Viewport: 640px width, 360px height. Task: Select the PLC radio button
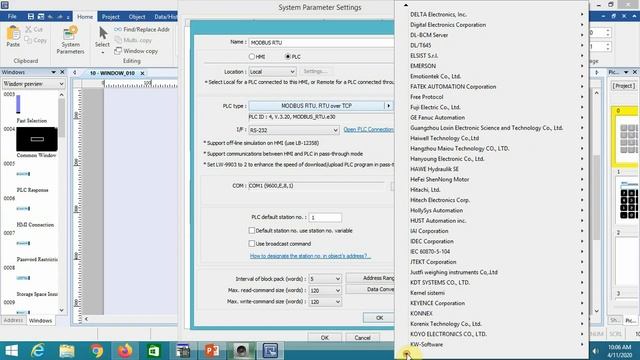coord(288,57)
